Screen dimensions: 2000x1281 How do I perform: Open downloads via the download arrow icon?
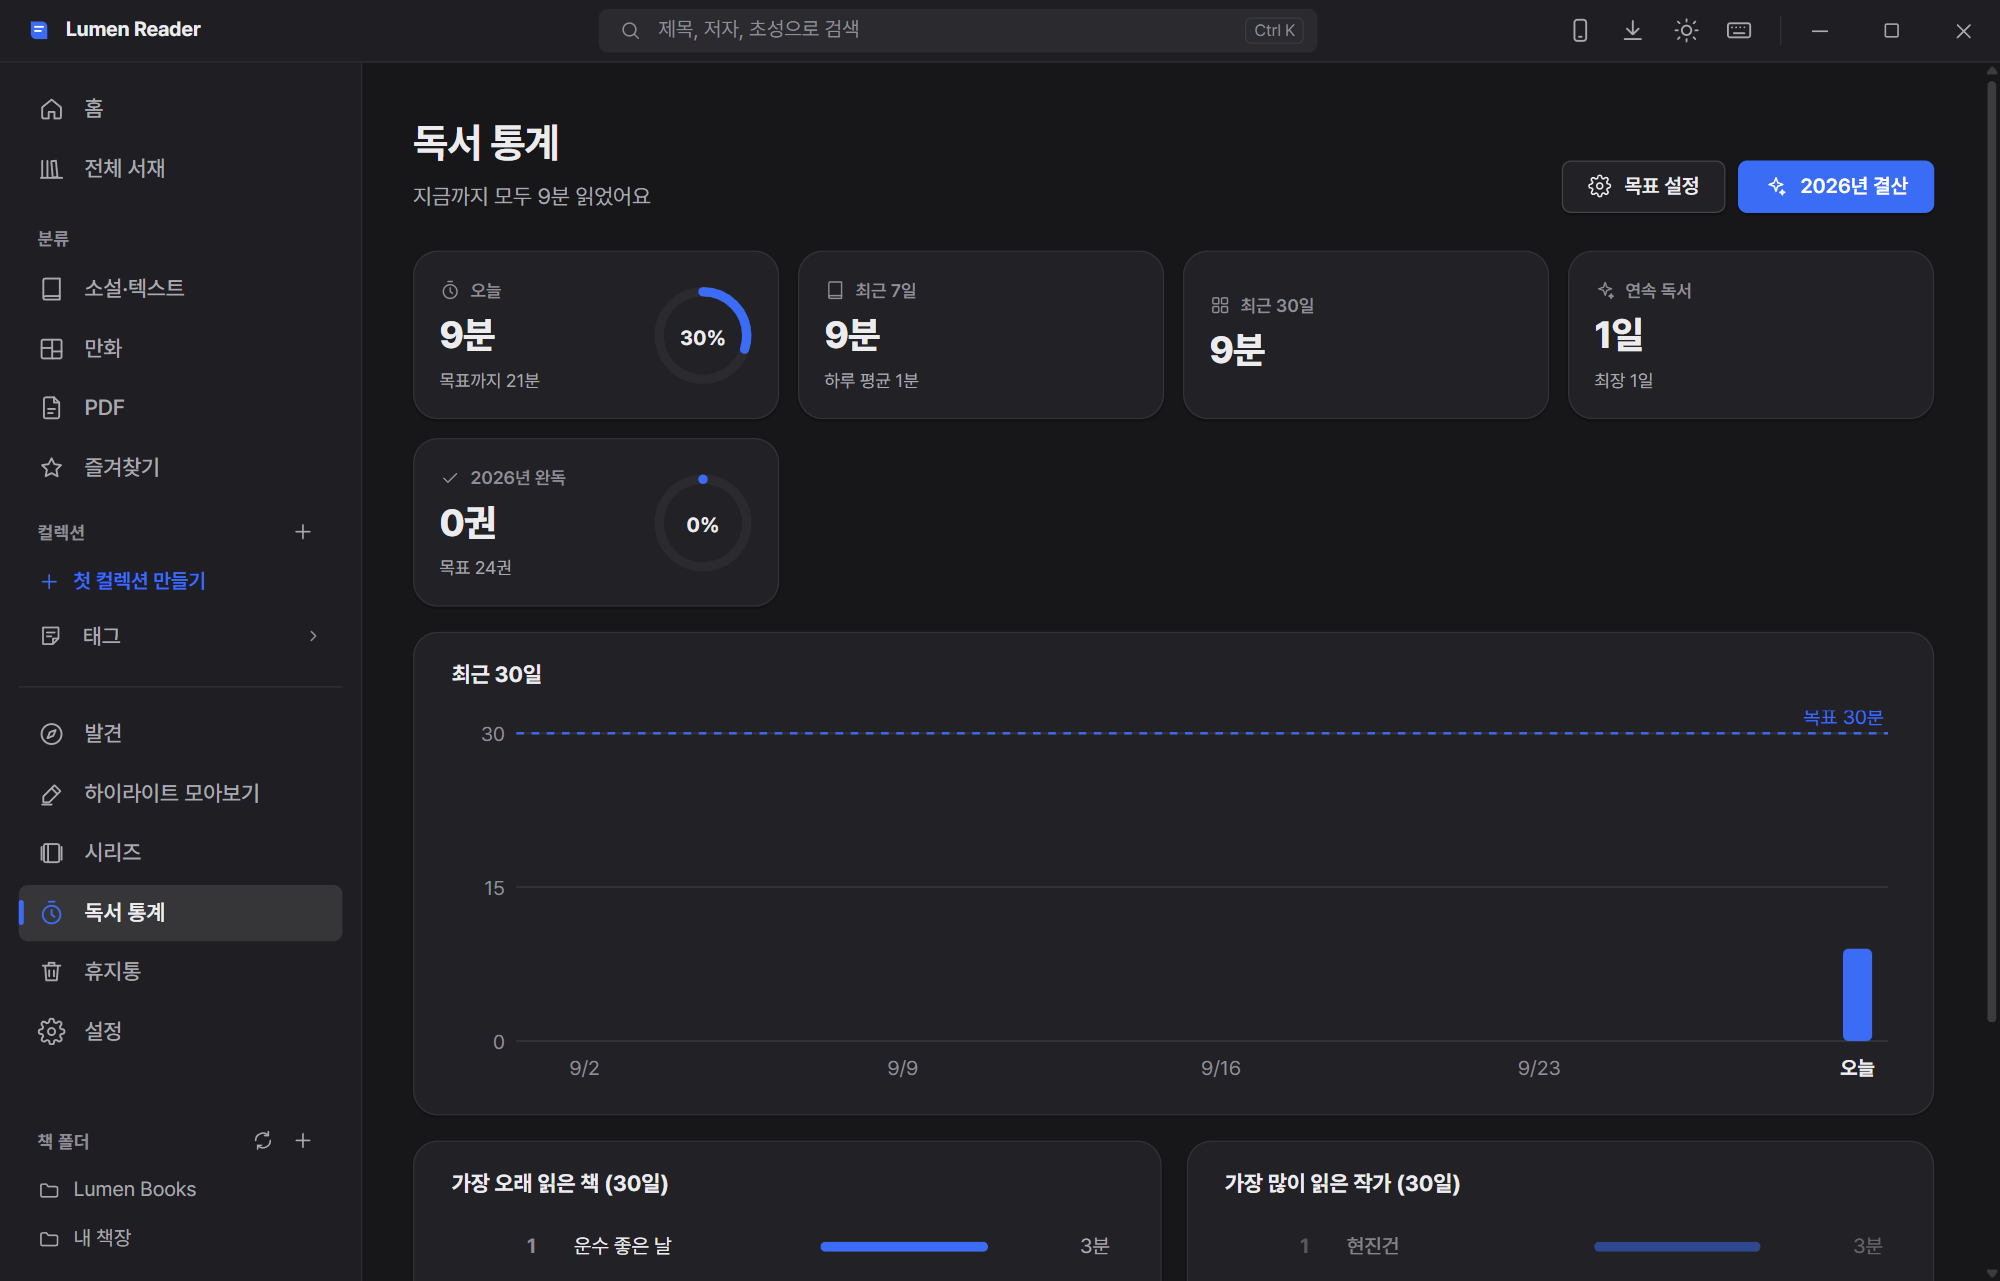1633,31
